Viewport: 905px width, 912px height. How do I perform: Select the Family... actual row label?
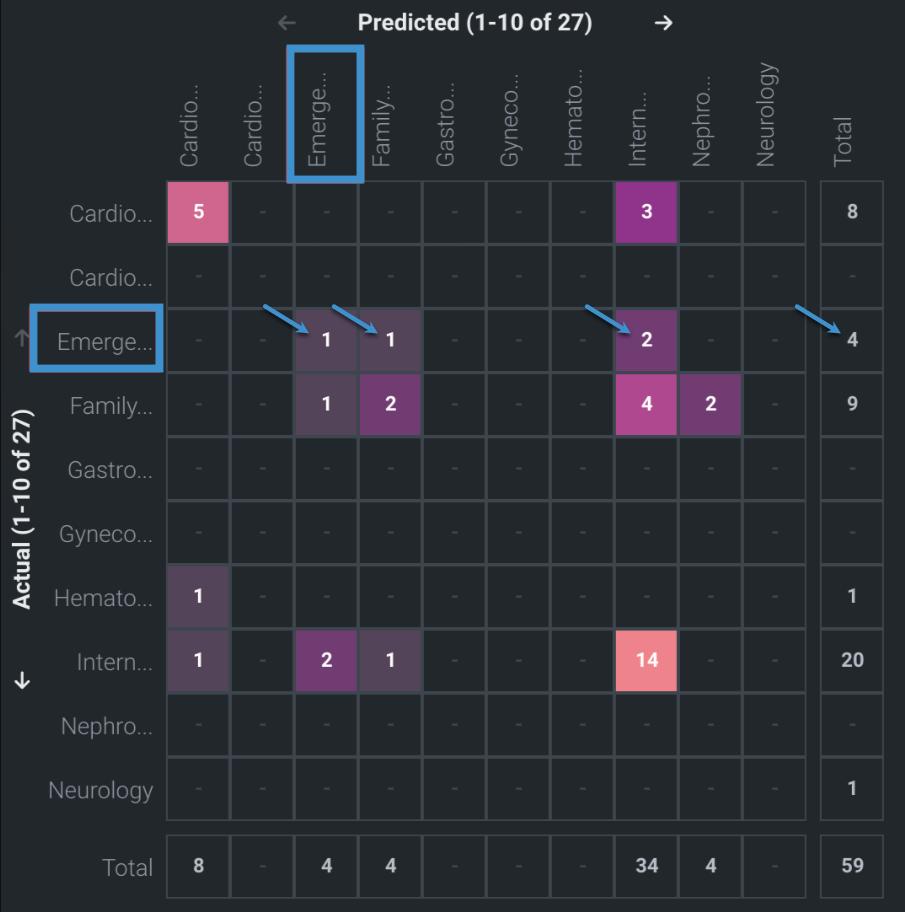[111, 405]
